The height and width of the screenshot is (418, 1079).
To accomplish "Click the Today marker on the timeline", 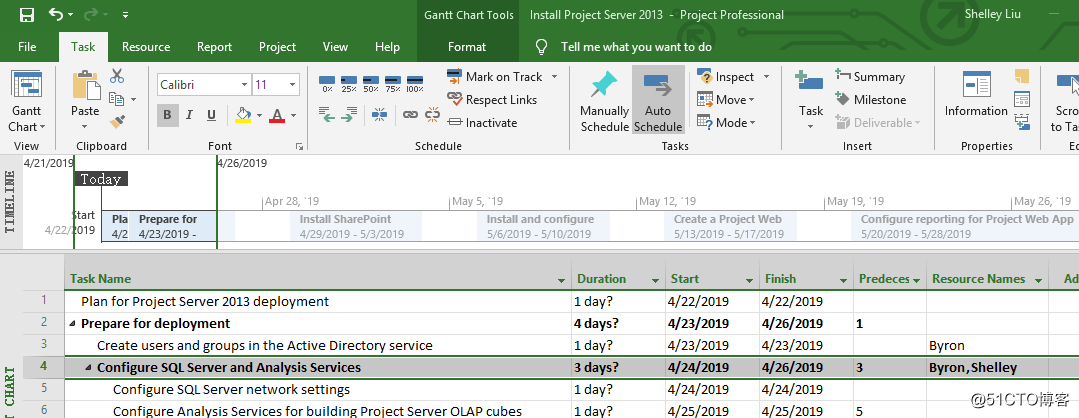I will click(101, 179).
